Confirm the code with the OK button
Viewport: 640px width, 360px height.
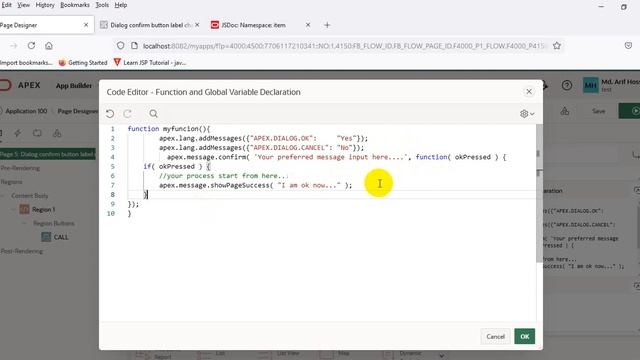pyautogui.click(x=524, y=336)
